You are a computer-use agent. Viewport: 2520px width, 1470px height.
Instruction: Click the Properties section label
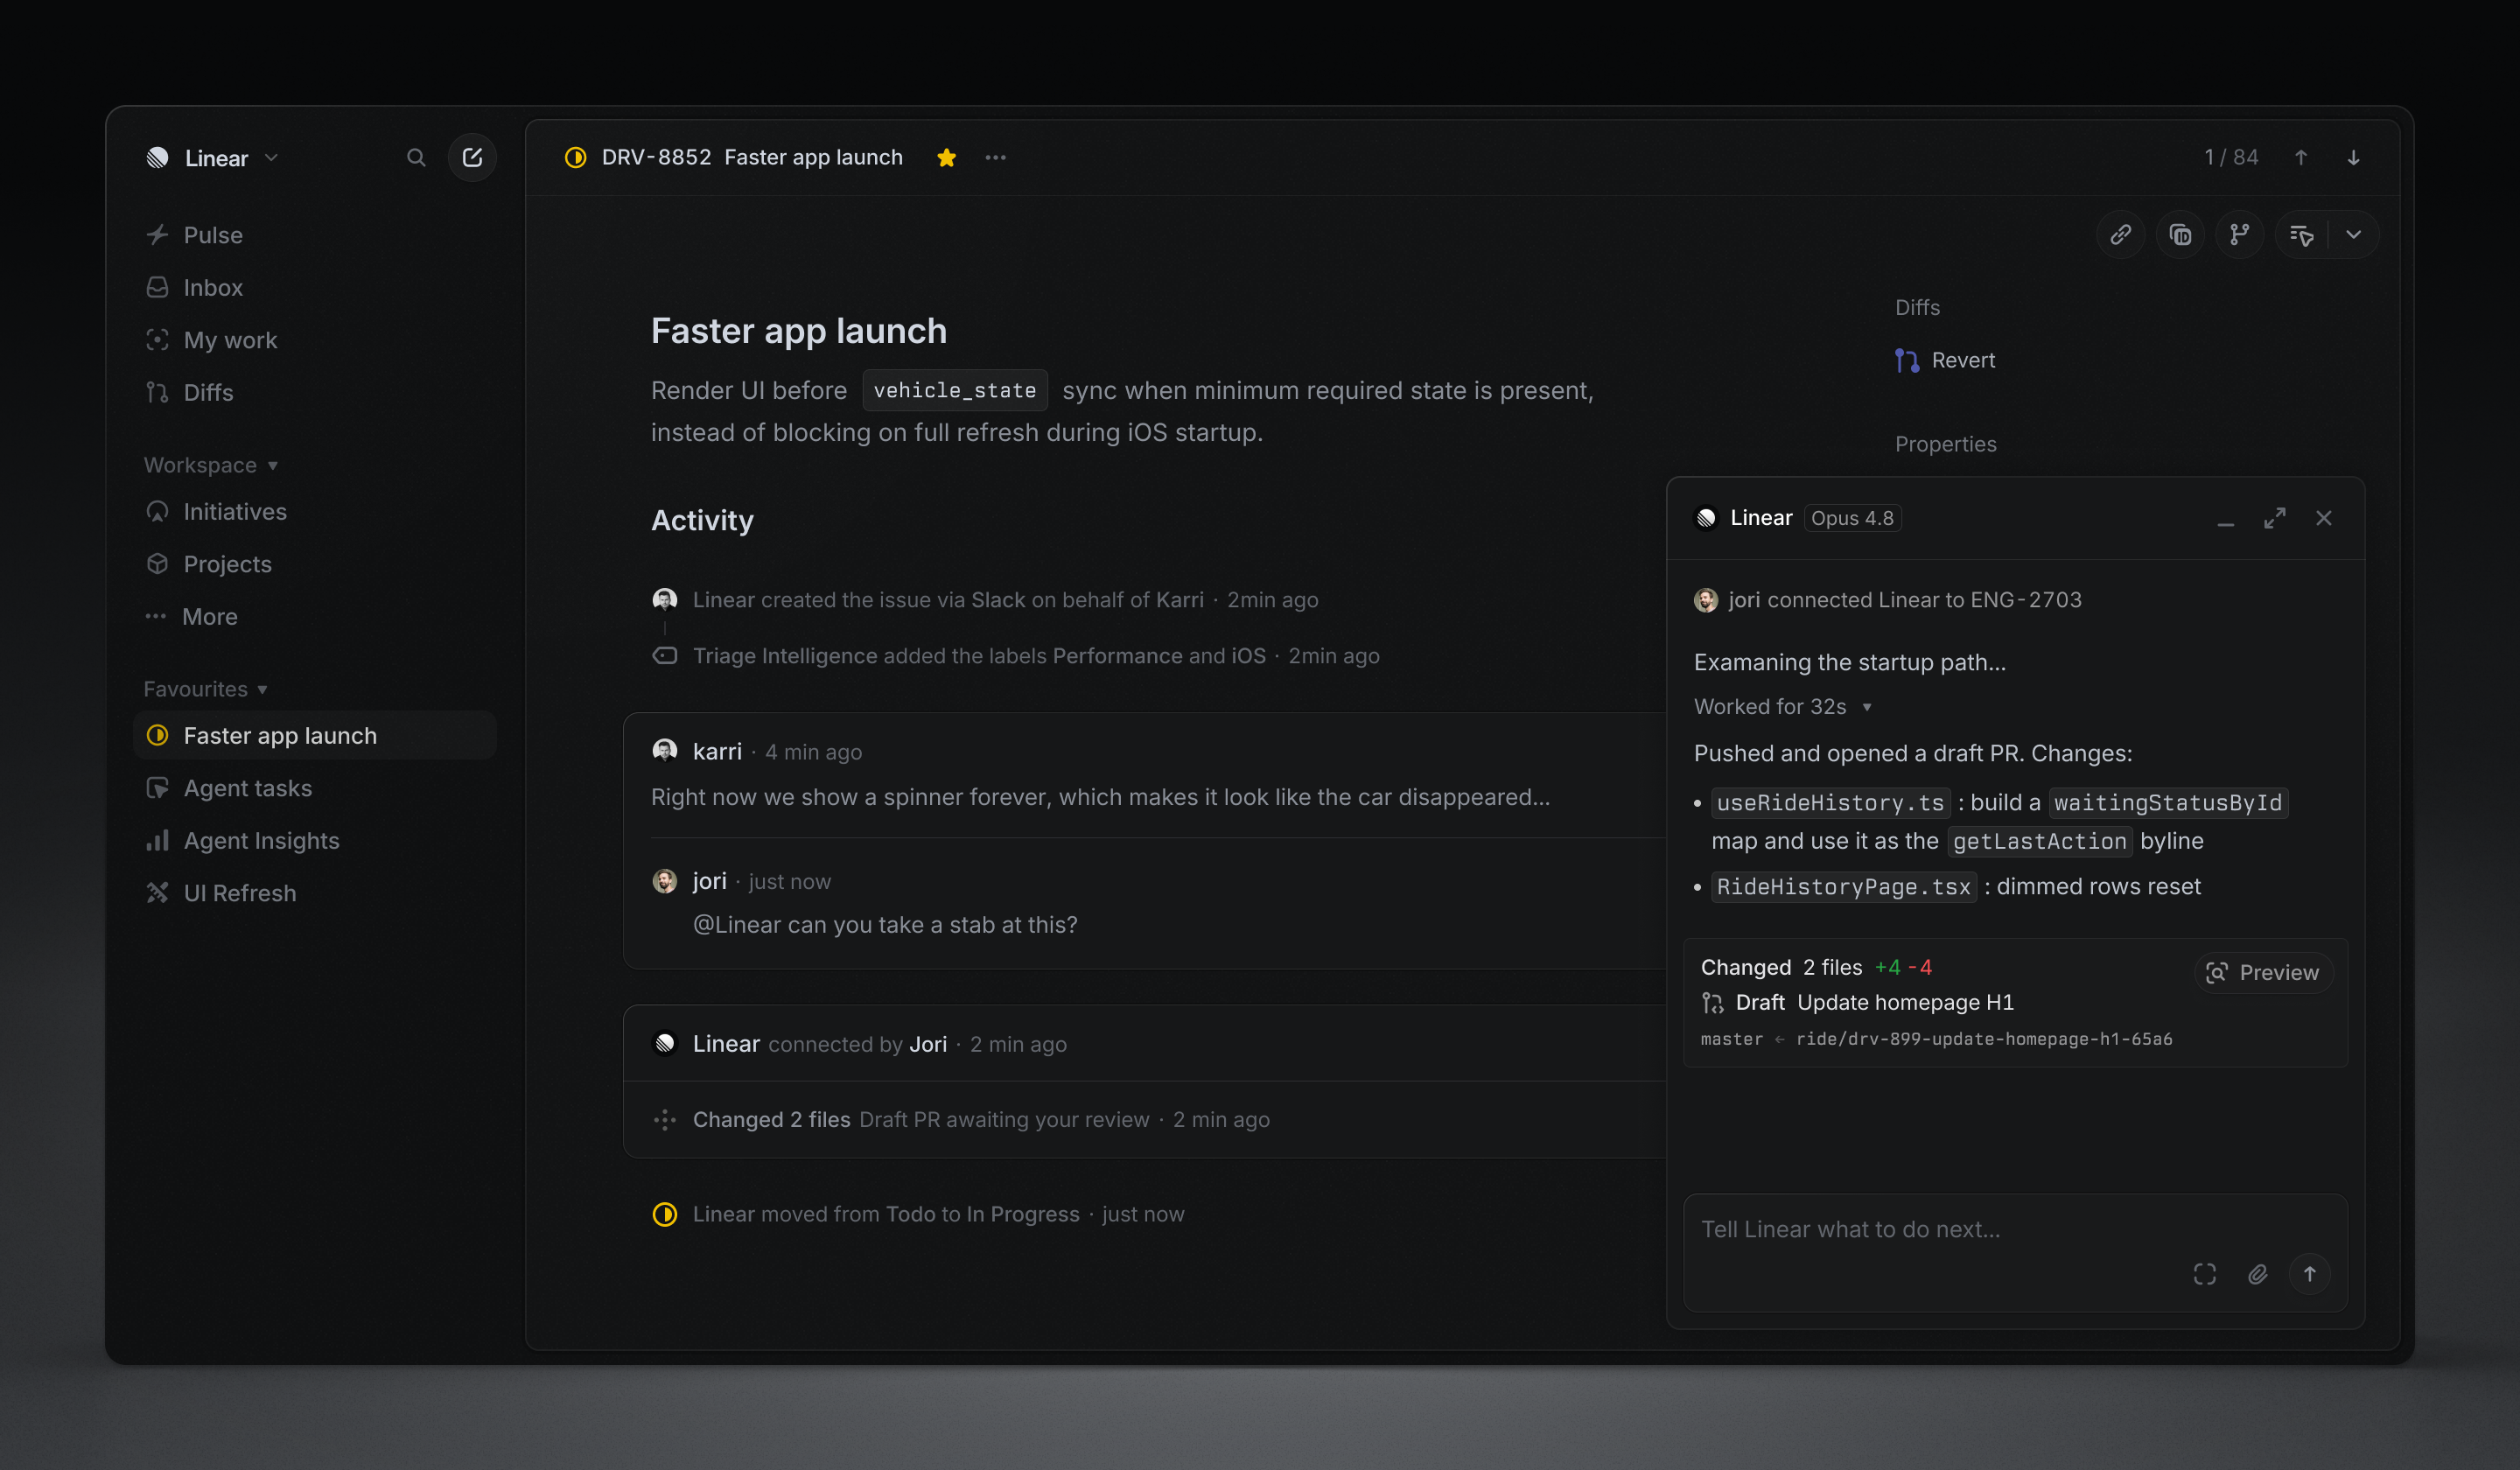point(1945,444)
